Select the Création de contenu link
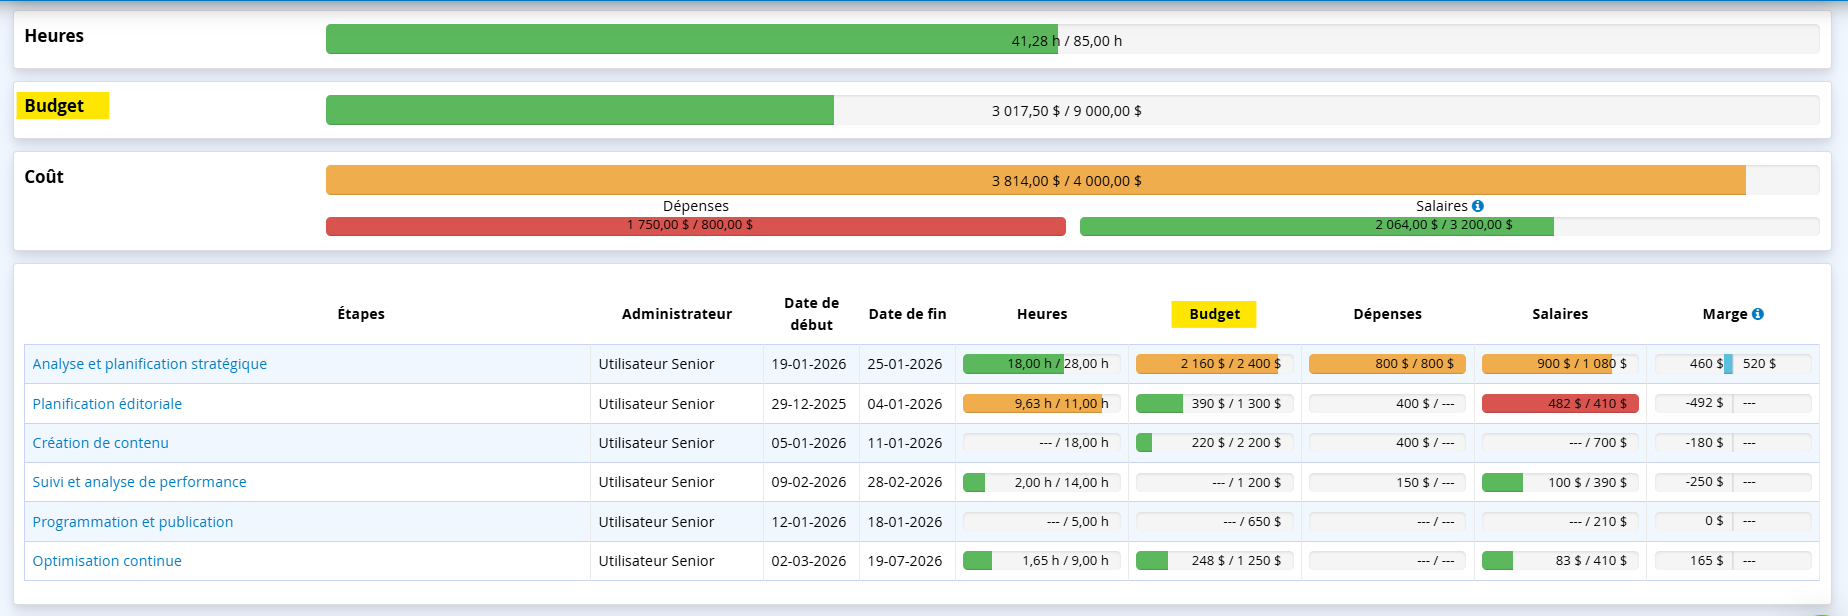The width and height of the screenshot is (1848, 616). click(100, 443)
